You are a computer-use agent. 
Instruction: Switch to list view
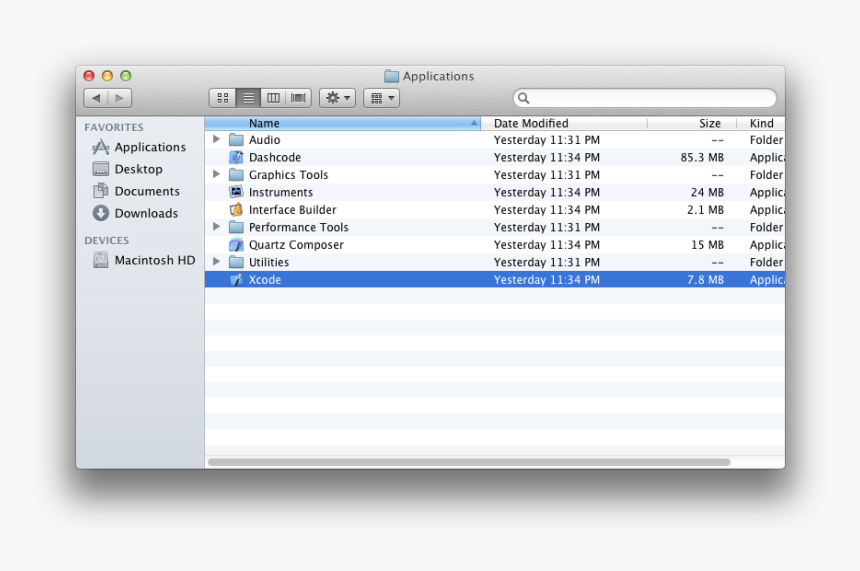[x=248, y=98]
